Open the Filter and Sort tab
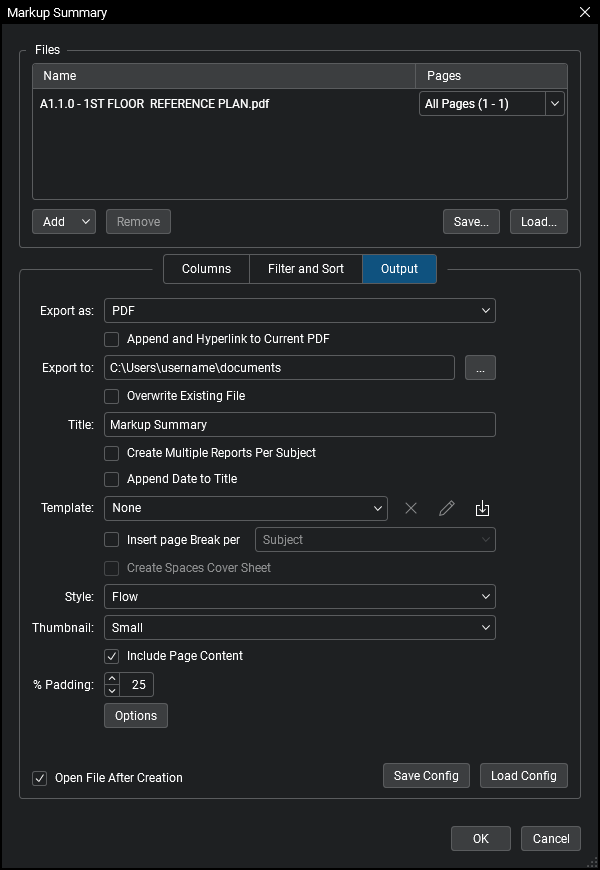 (x=306, y=269)
